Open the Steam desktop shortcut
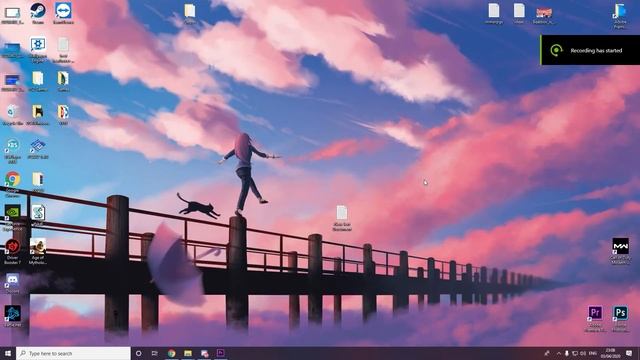 point(38,13)
